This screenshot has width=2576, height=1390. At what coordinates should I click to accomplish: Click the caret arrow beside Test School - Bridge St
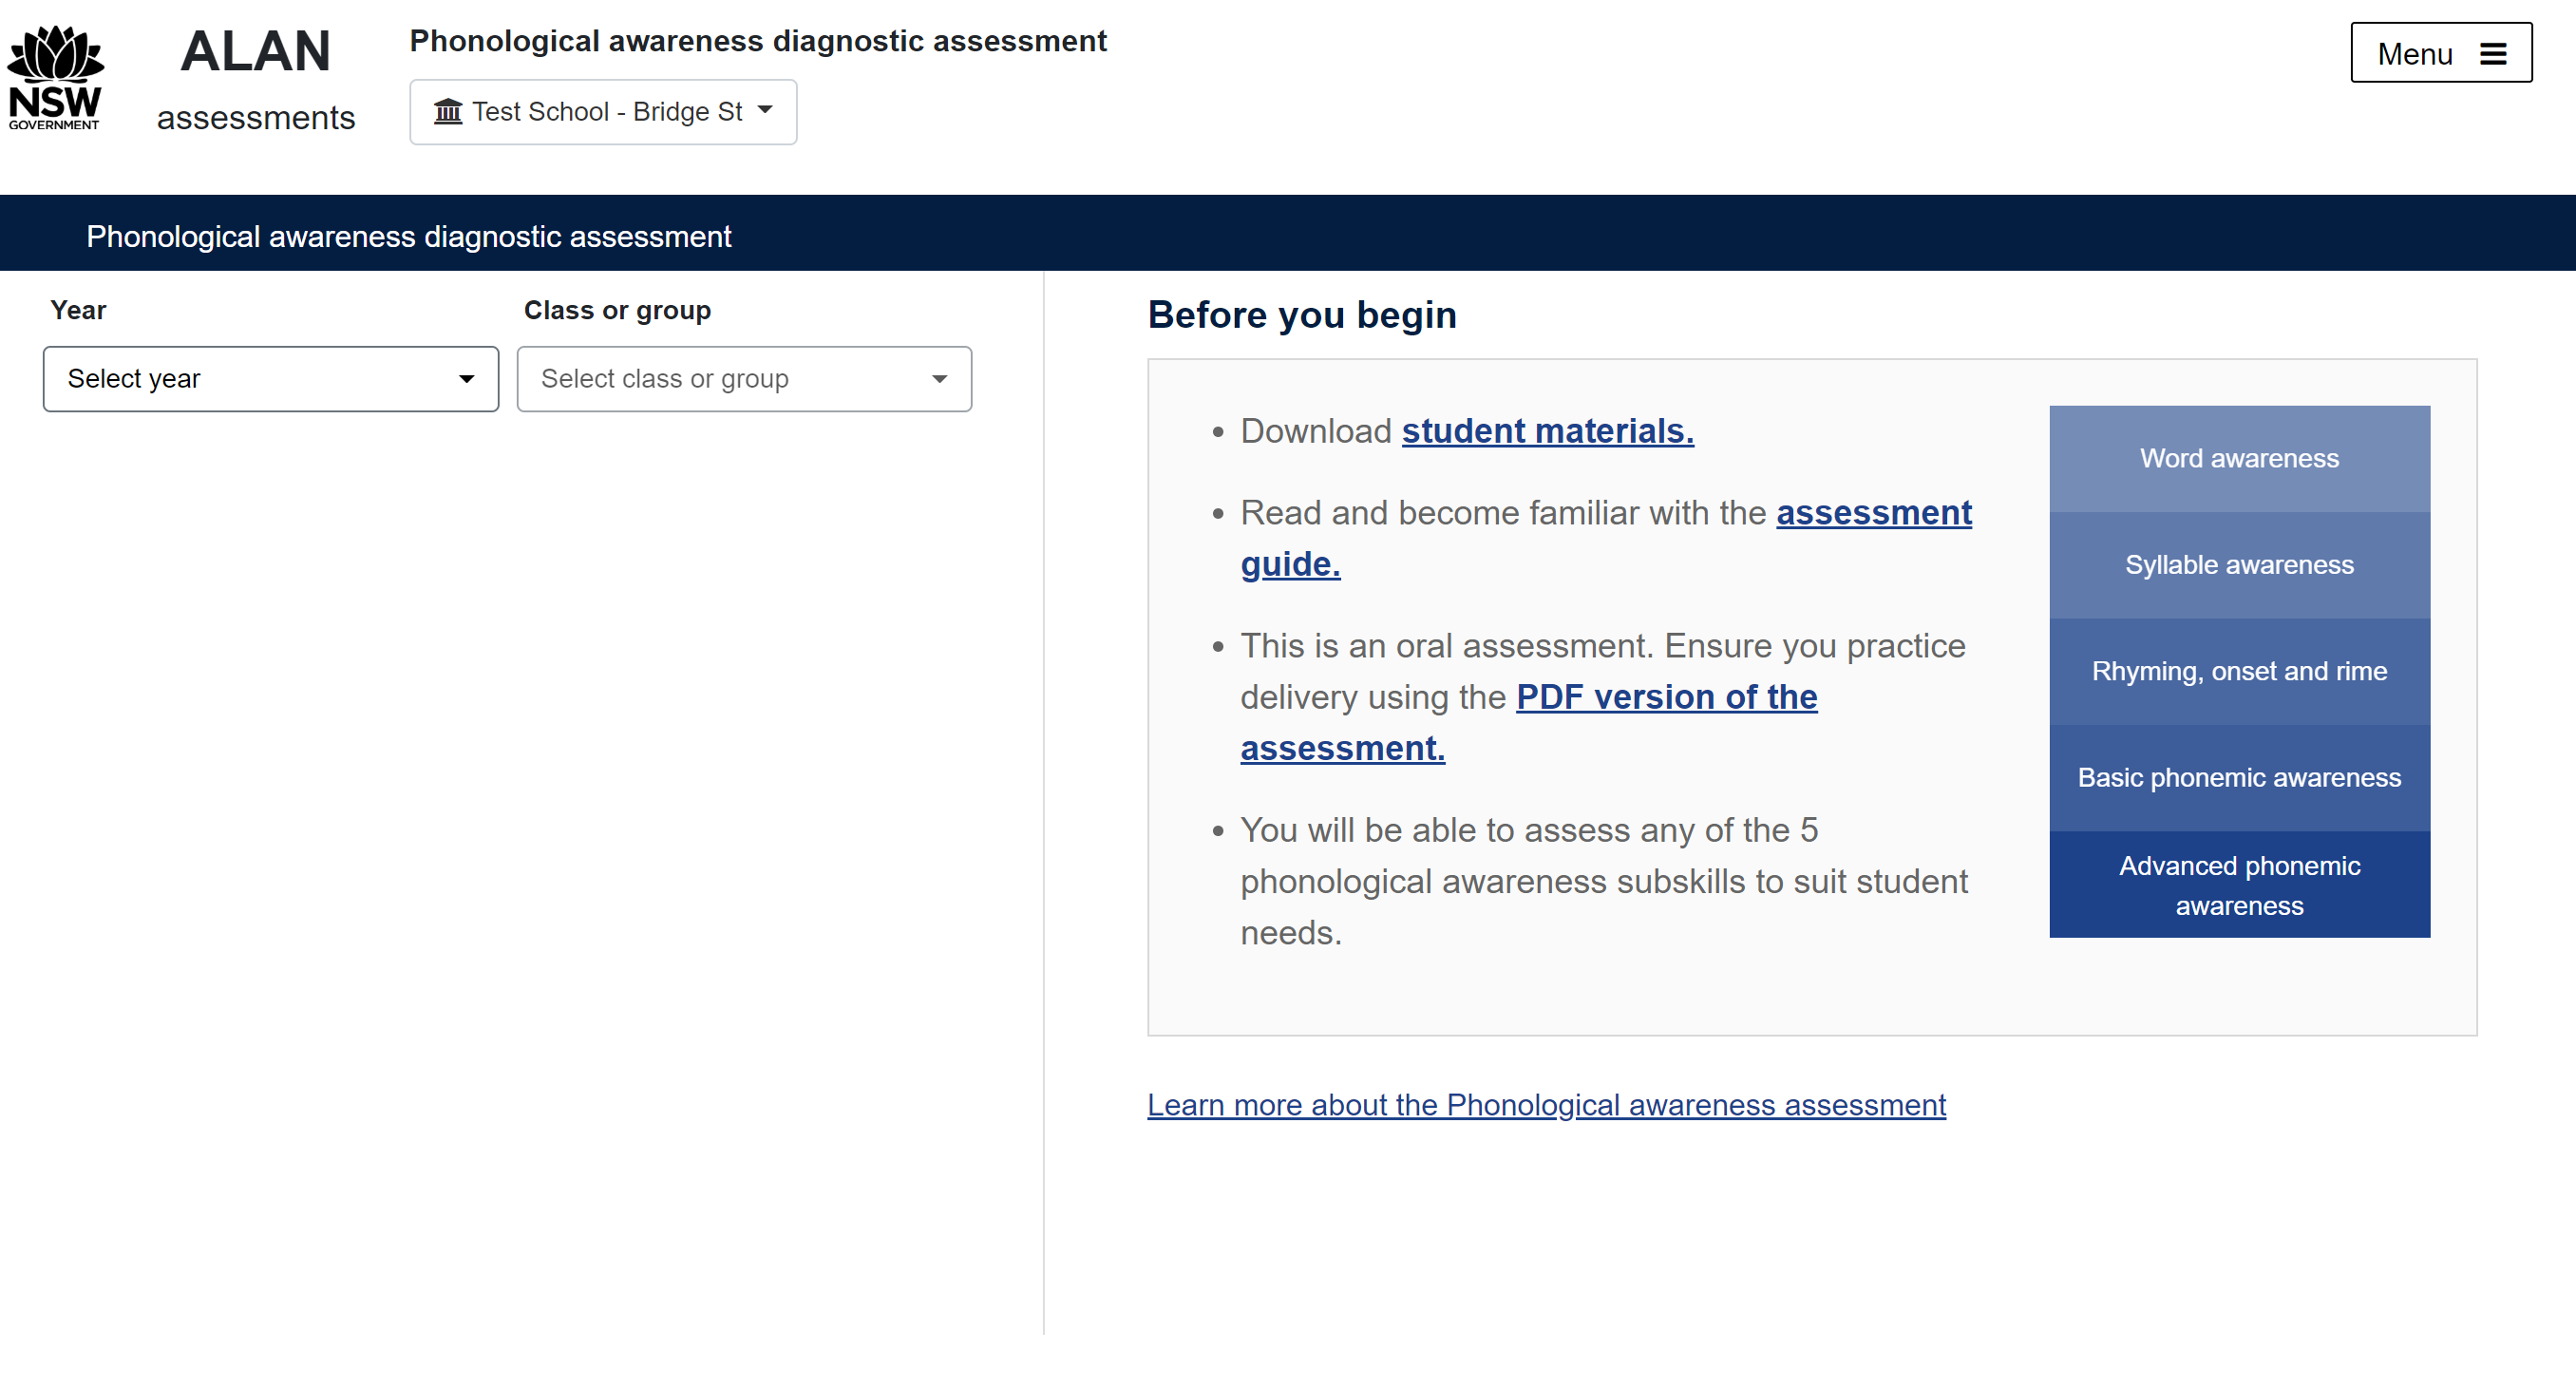click(x=766, y=110)
